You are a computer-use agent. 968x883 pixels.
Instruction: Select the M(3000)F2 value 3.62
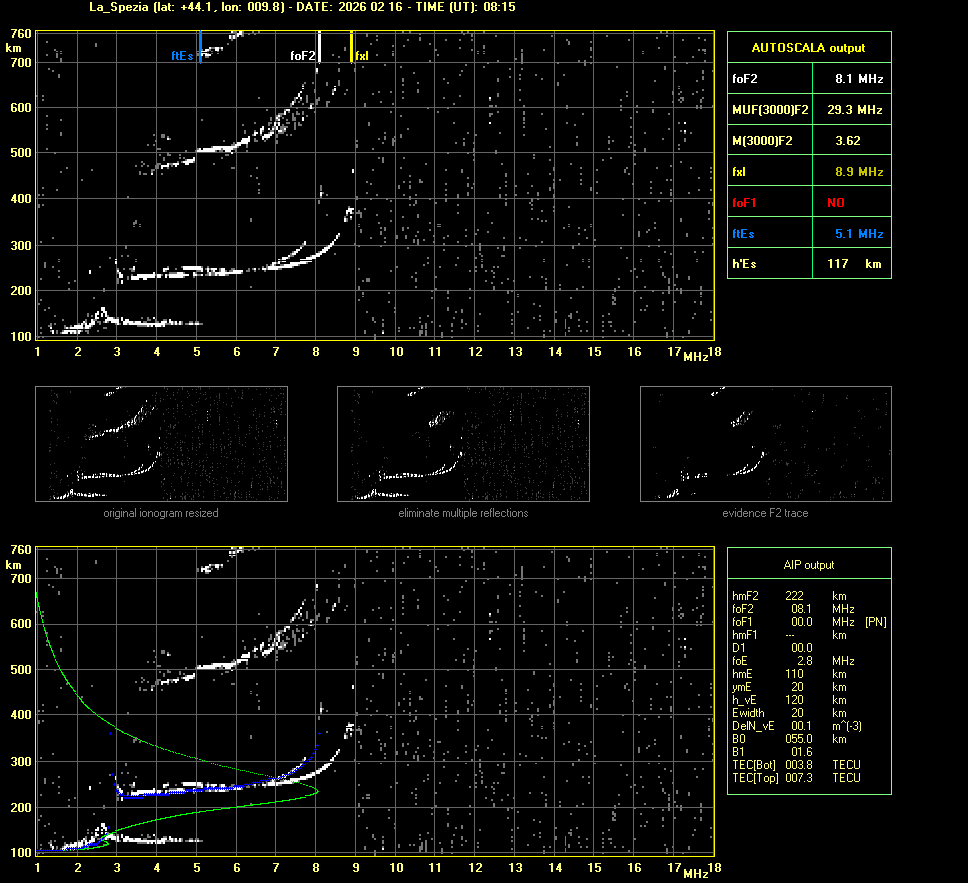848,141
